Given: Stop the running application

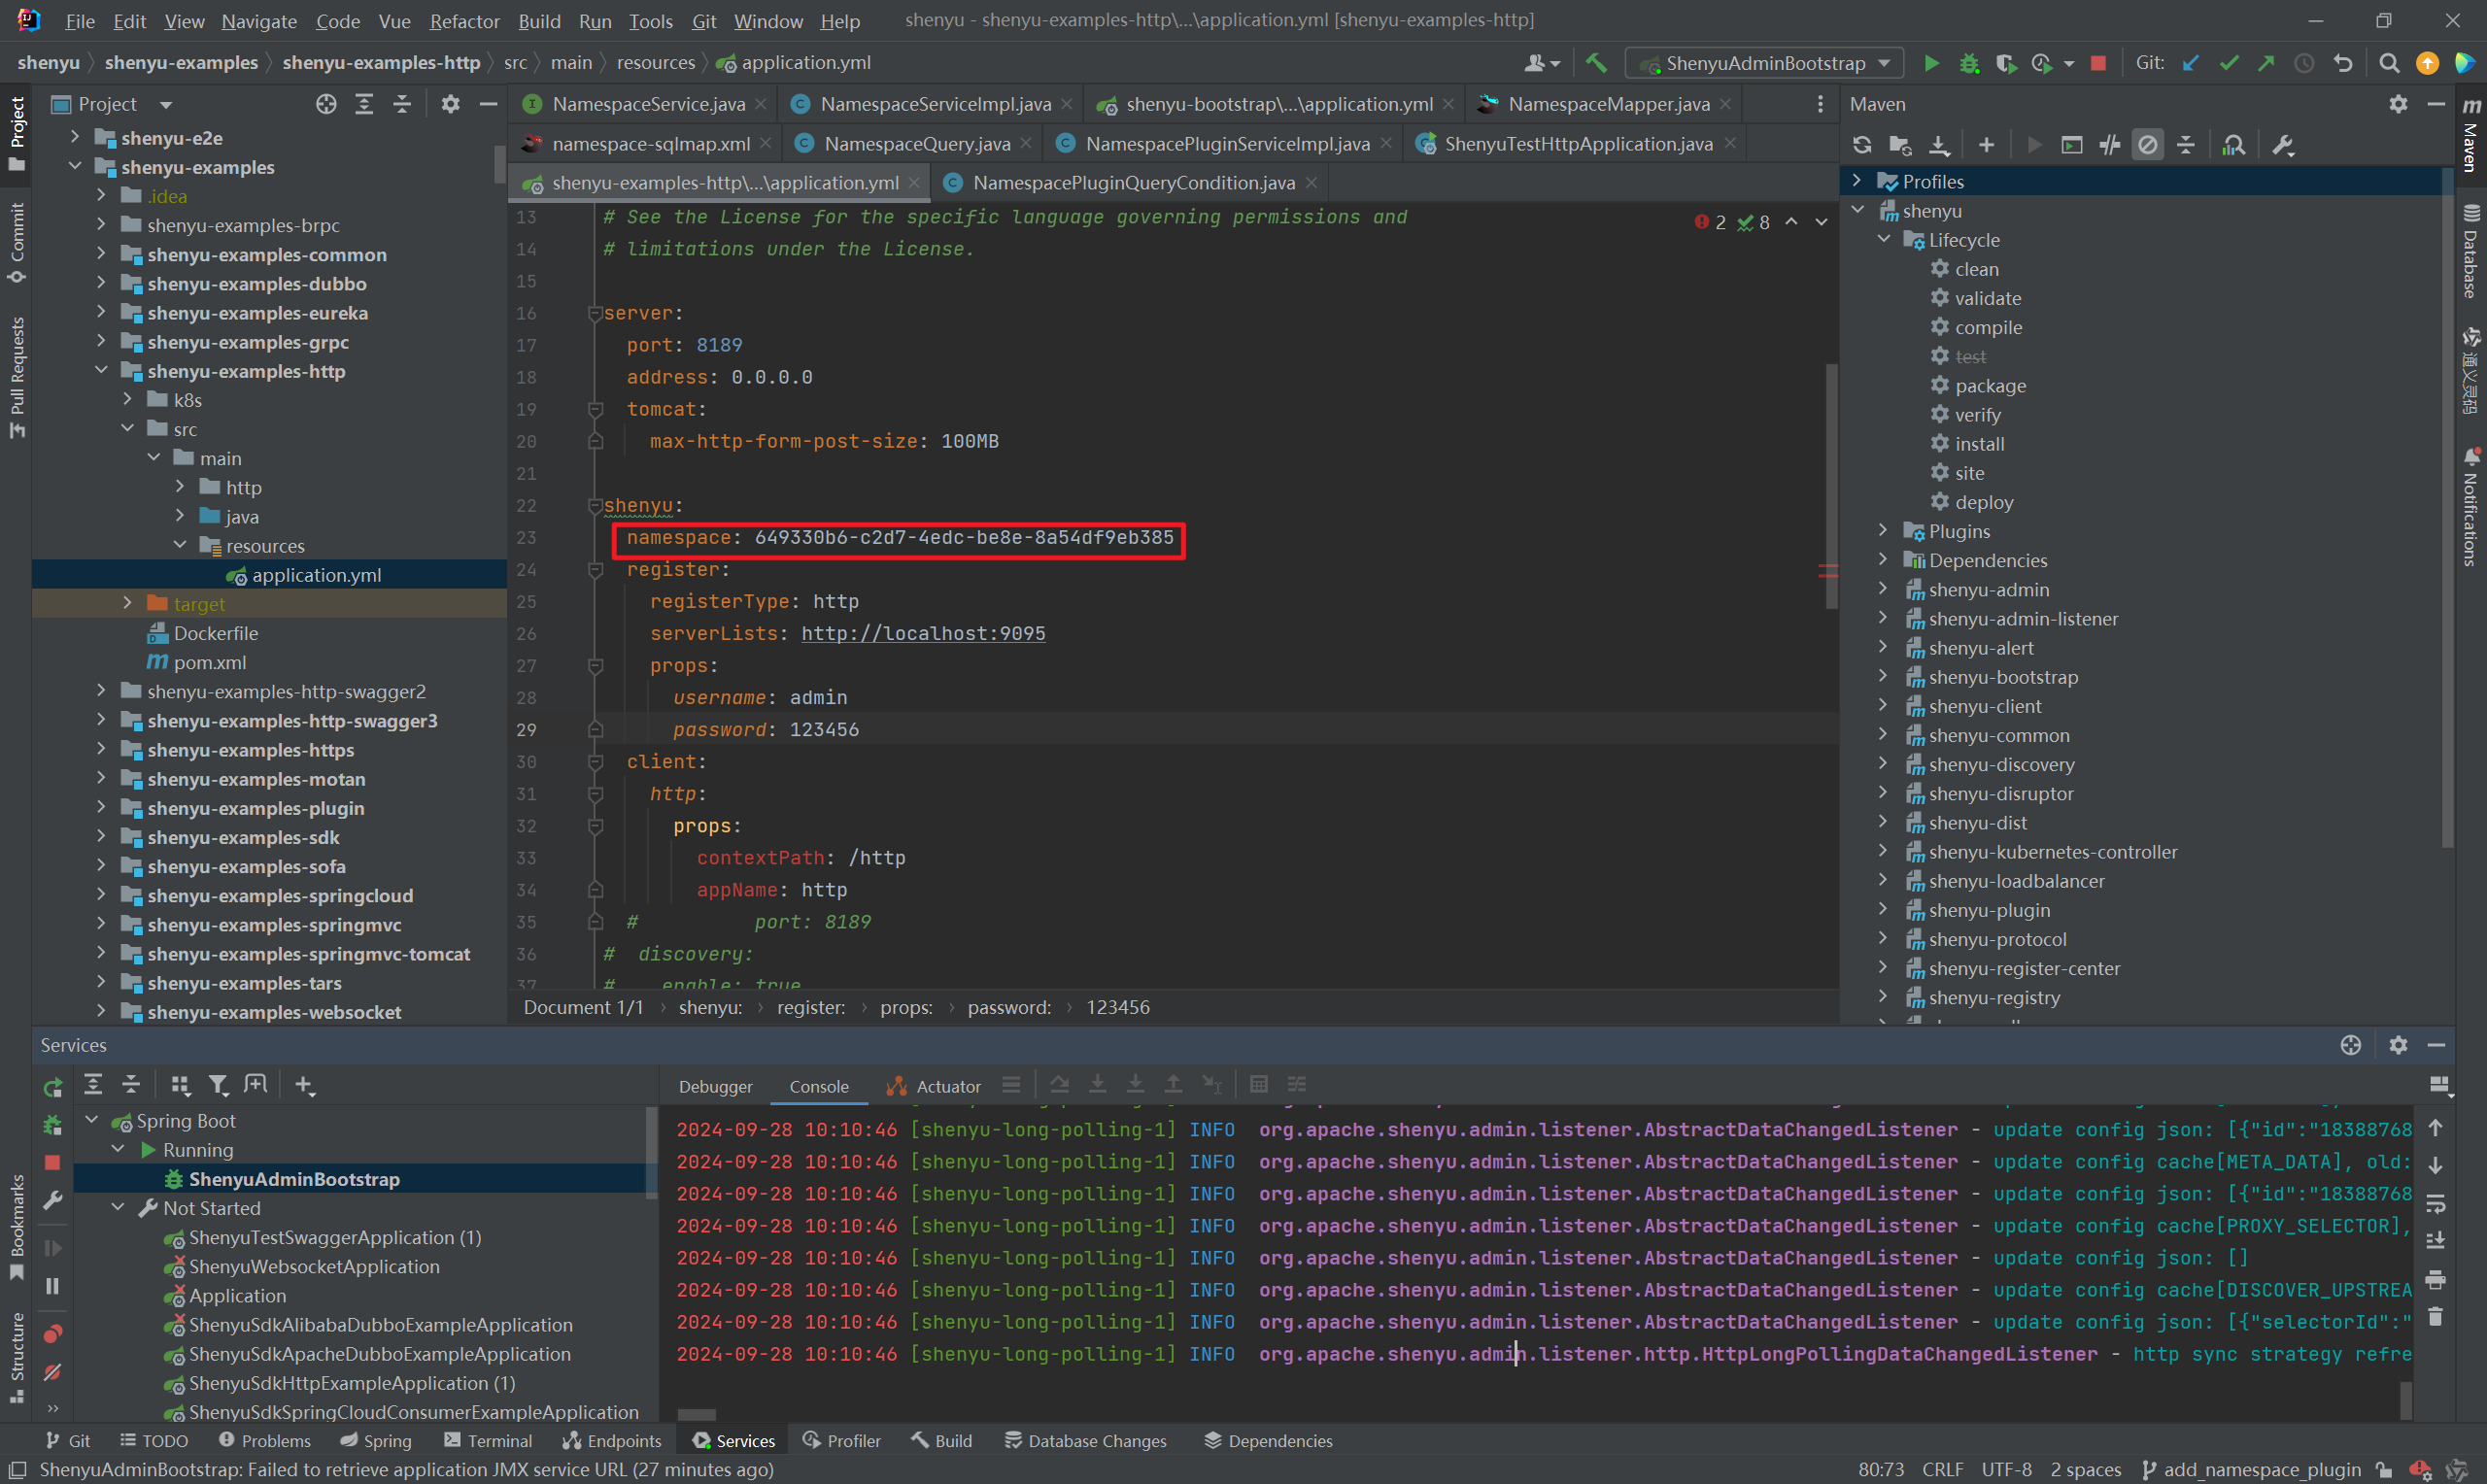Looking at the screenshot, I should 2099,63.
